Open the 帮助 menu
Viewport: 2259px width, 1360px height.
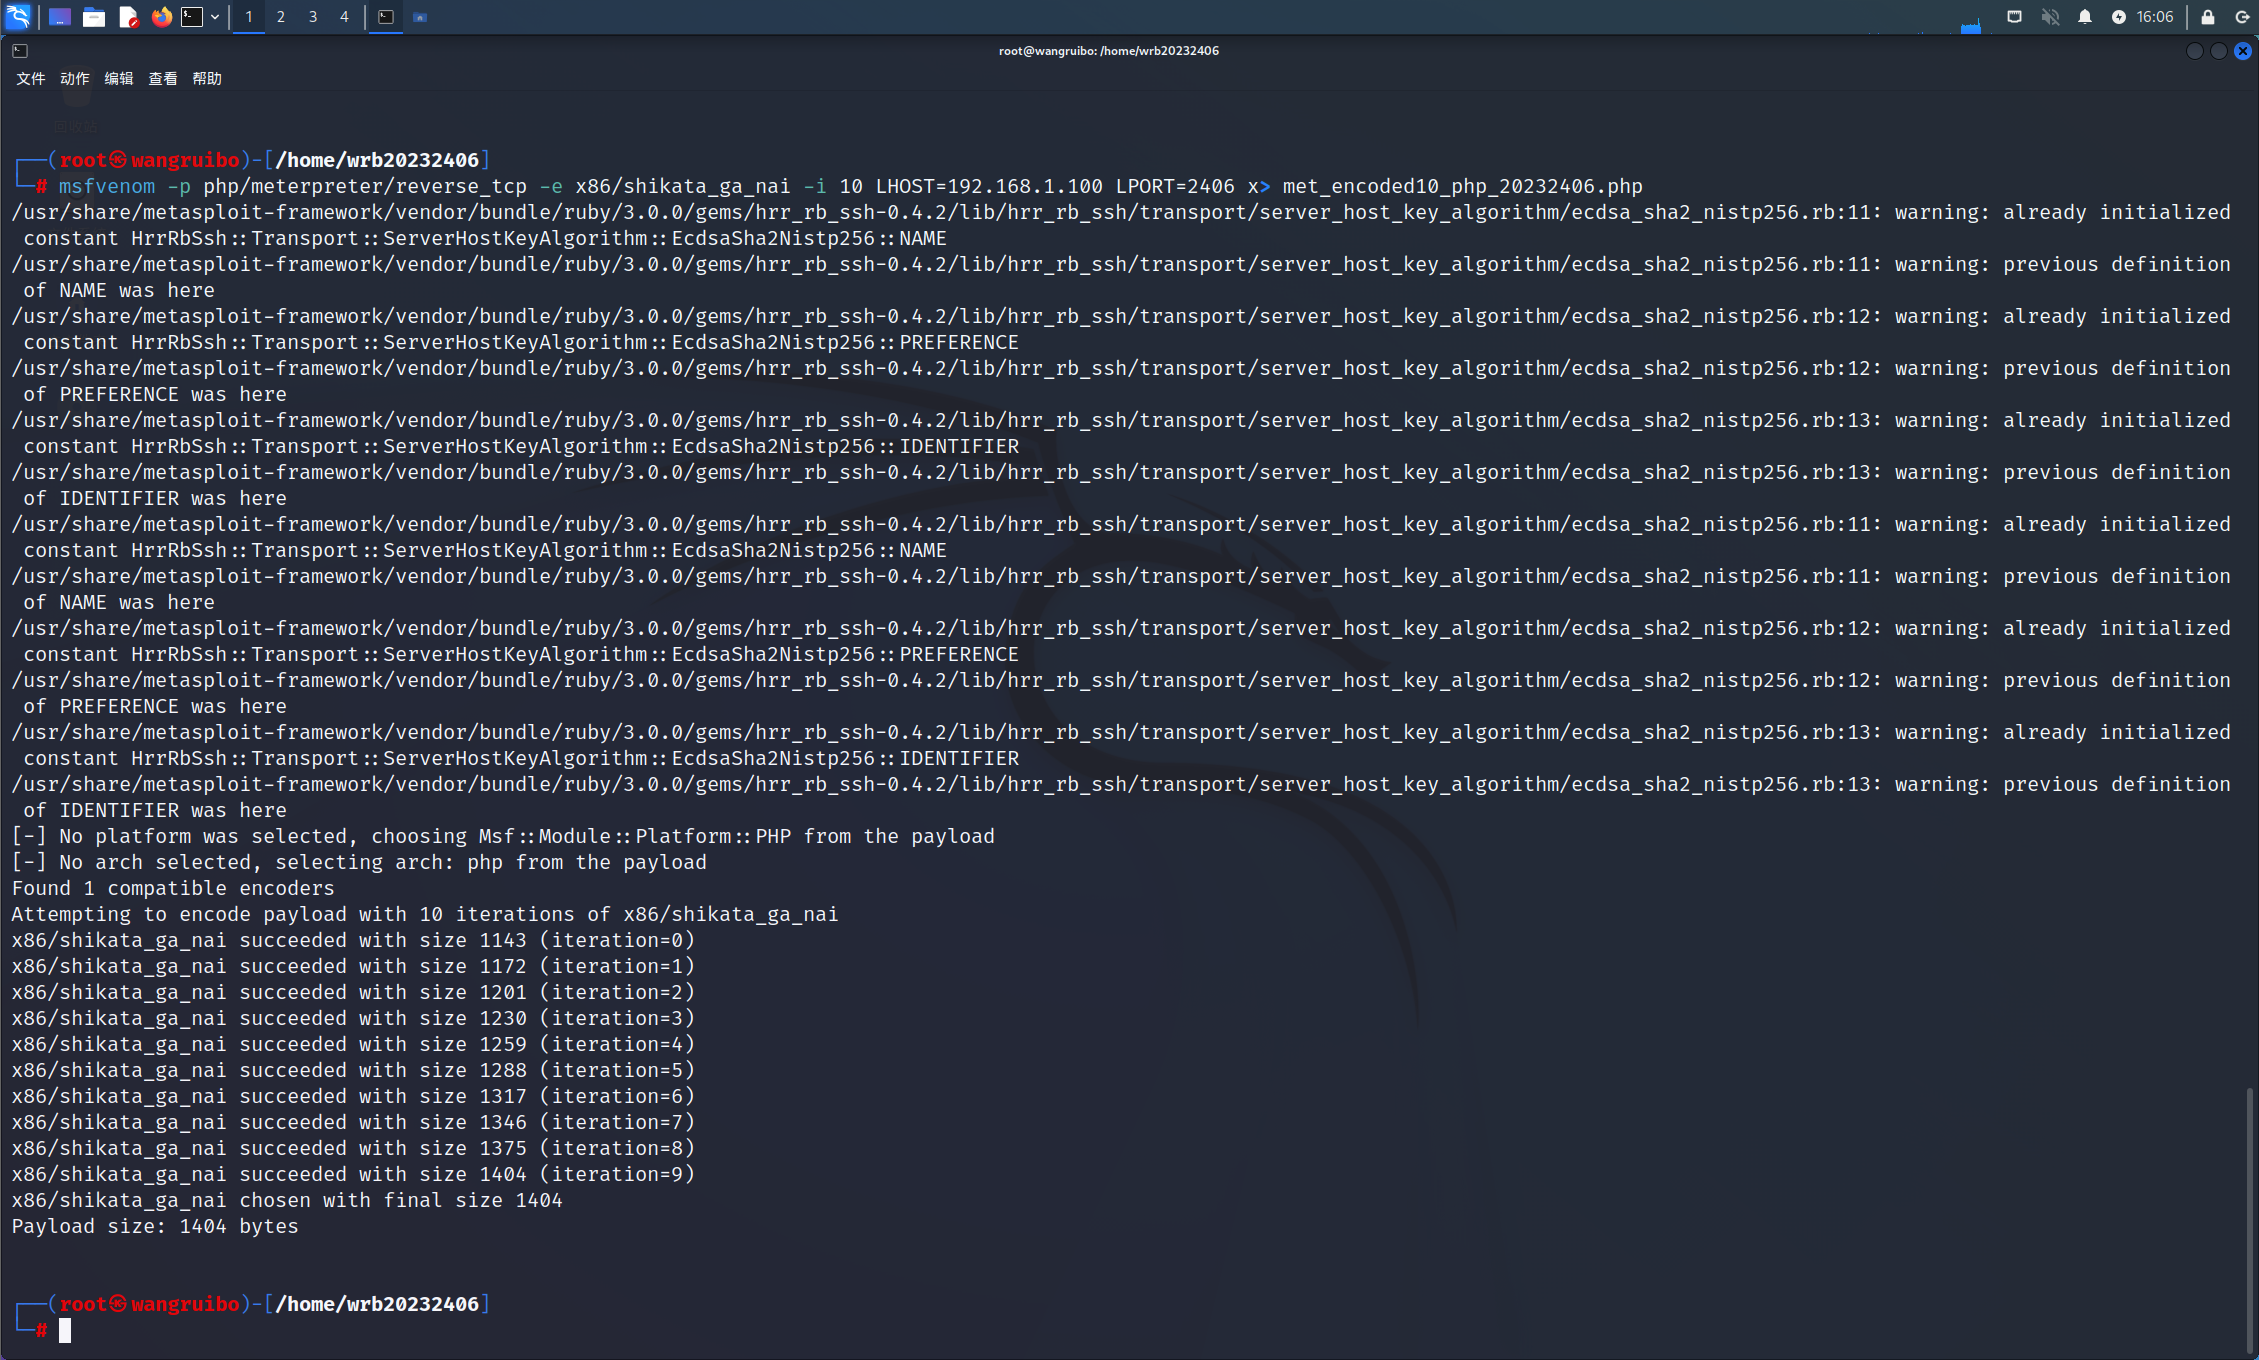(207, 78)
